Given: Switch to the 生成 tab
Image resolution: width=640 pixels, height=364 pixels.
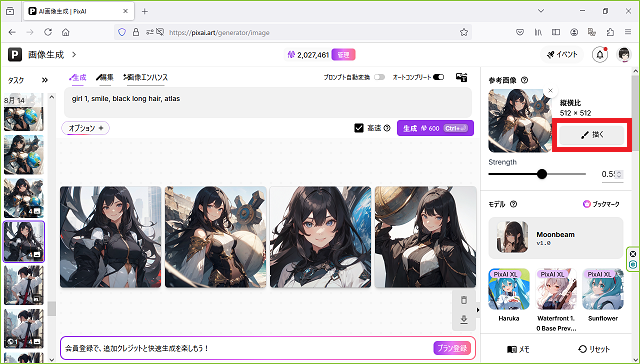Looking at the screenshot, I should [78, 77].
